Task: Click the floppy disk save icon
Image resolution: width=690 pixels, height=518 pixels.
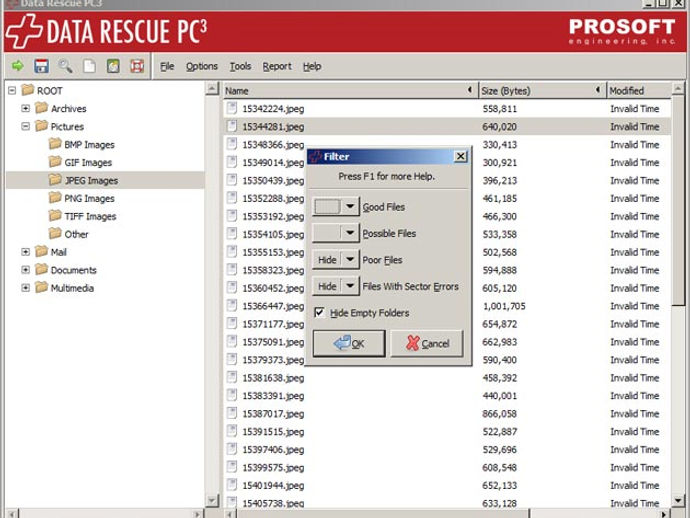Action: point(41,66)
